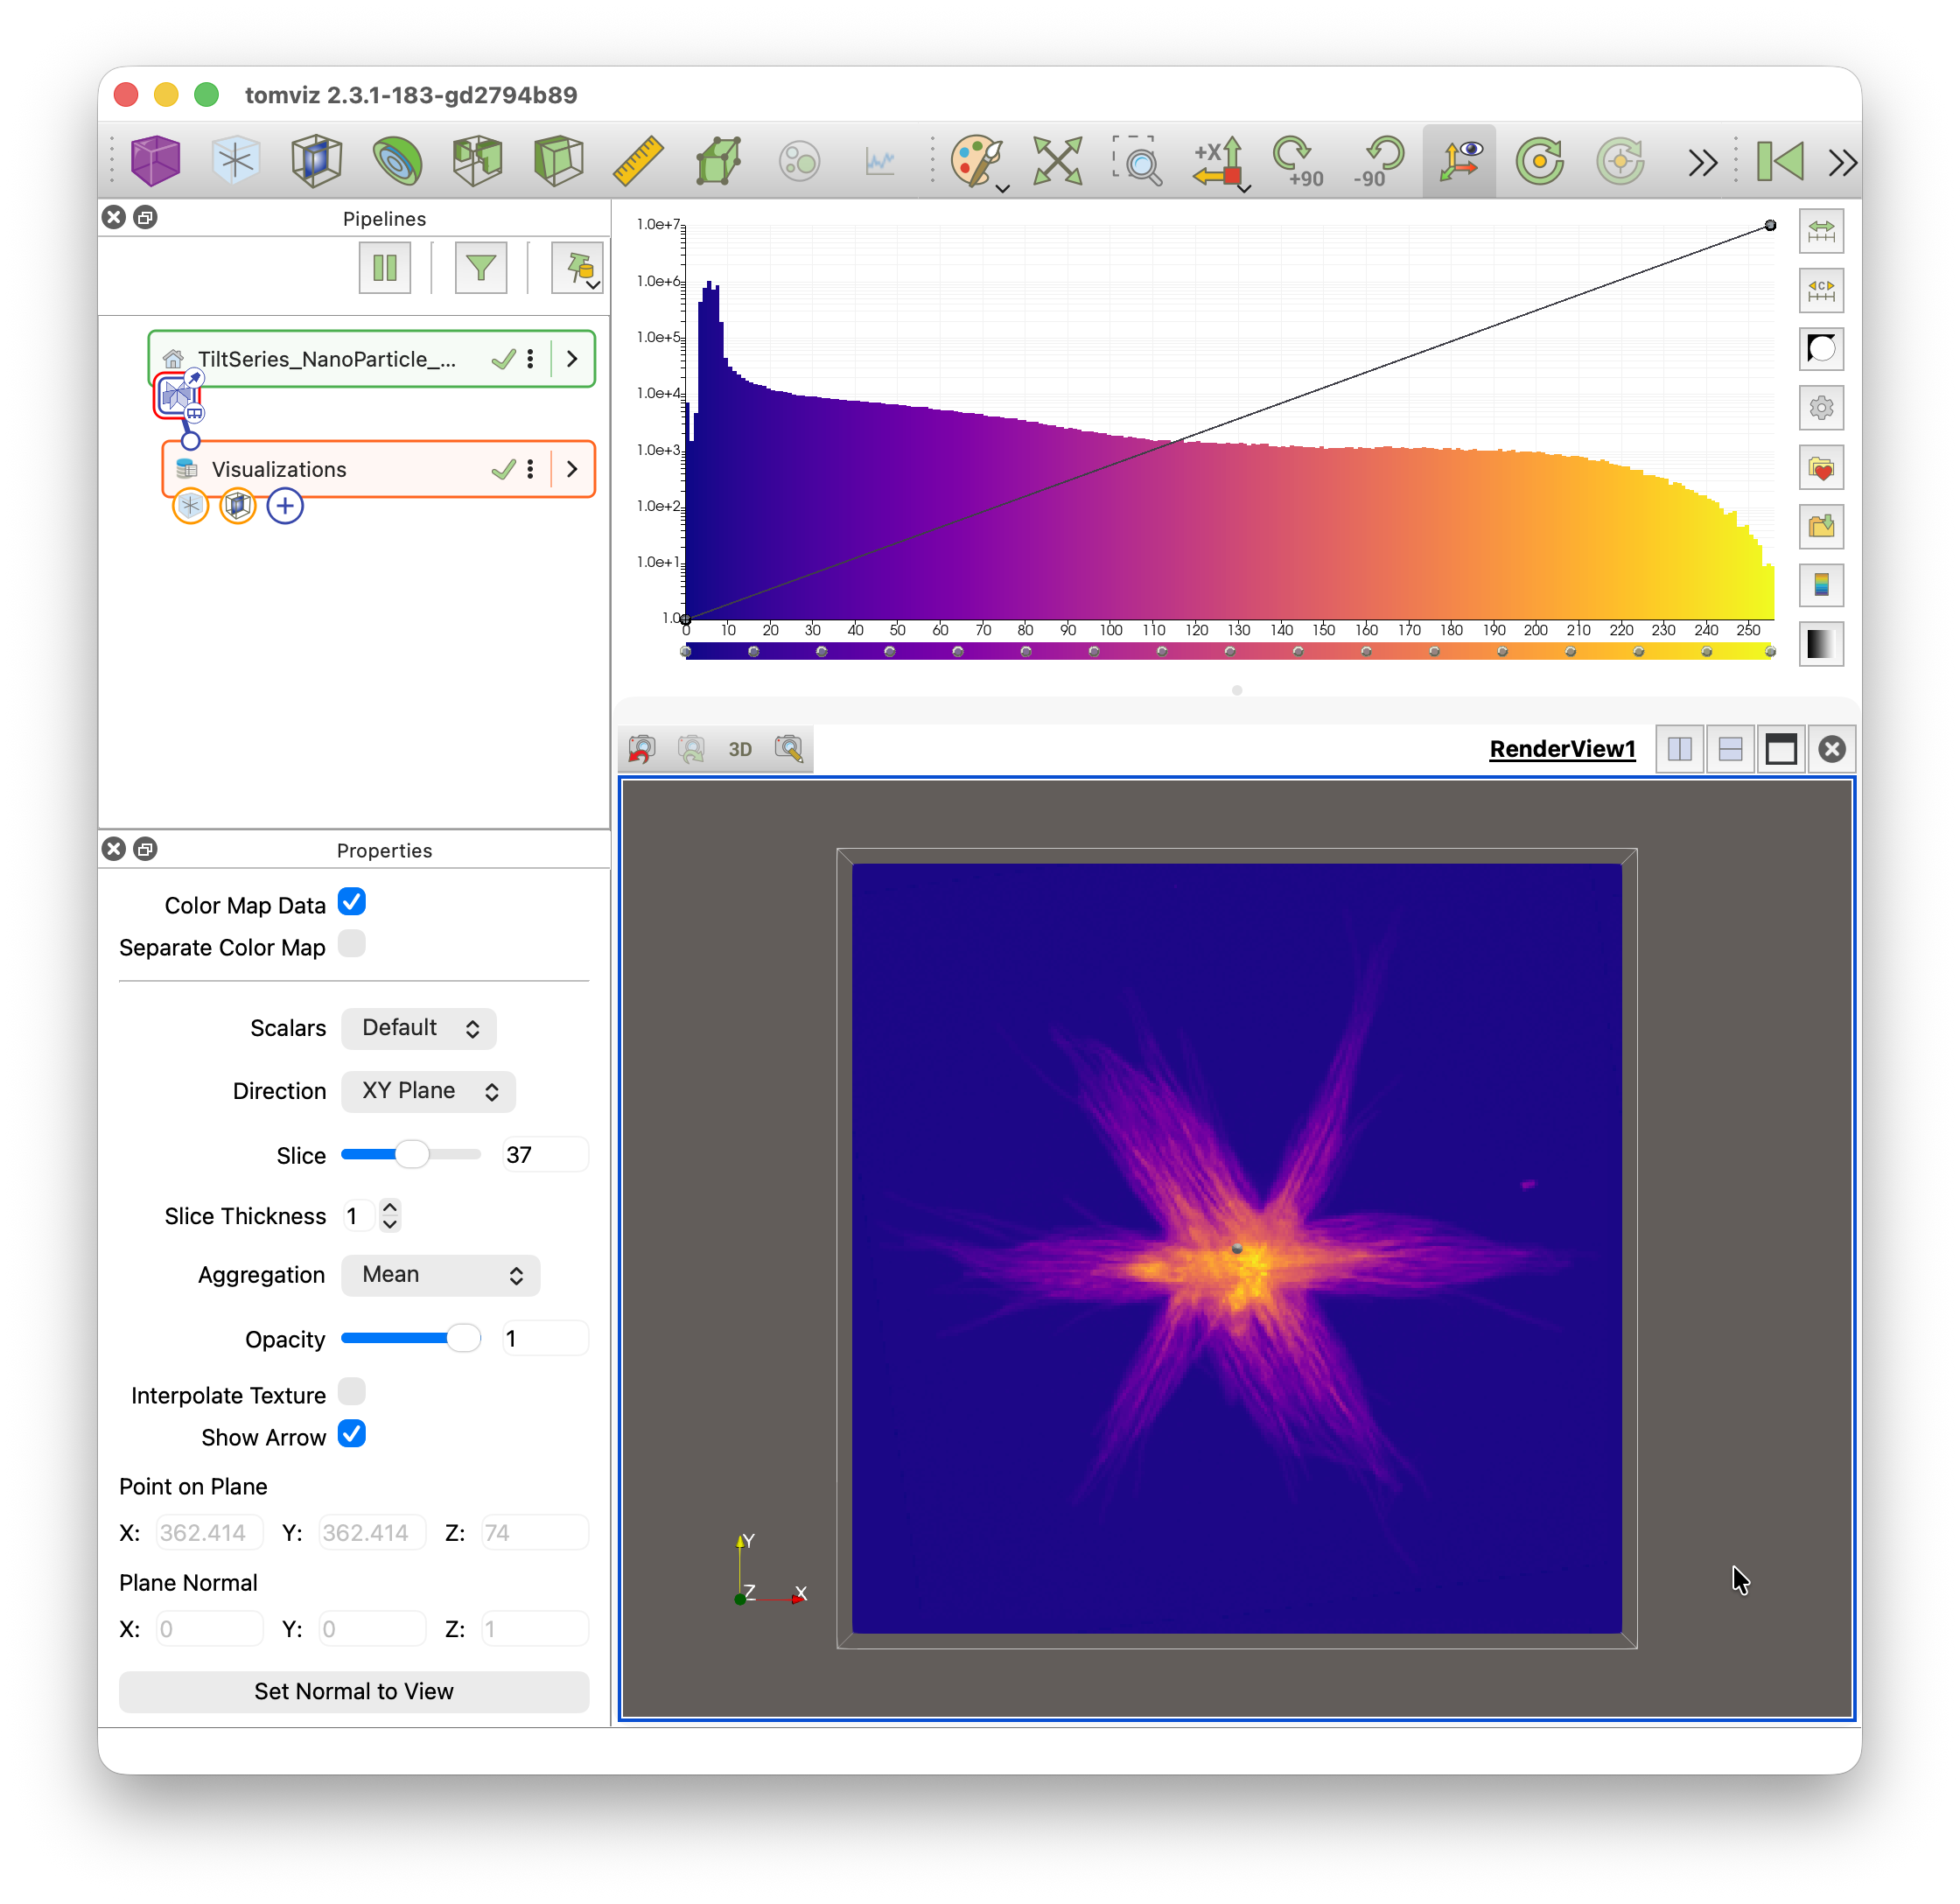Toggle the color legend display
The image size is (1960, 1904).
coord(1821,585)
